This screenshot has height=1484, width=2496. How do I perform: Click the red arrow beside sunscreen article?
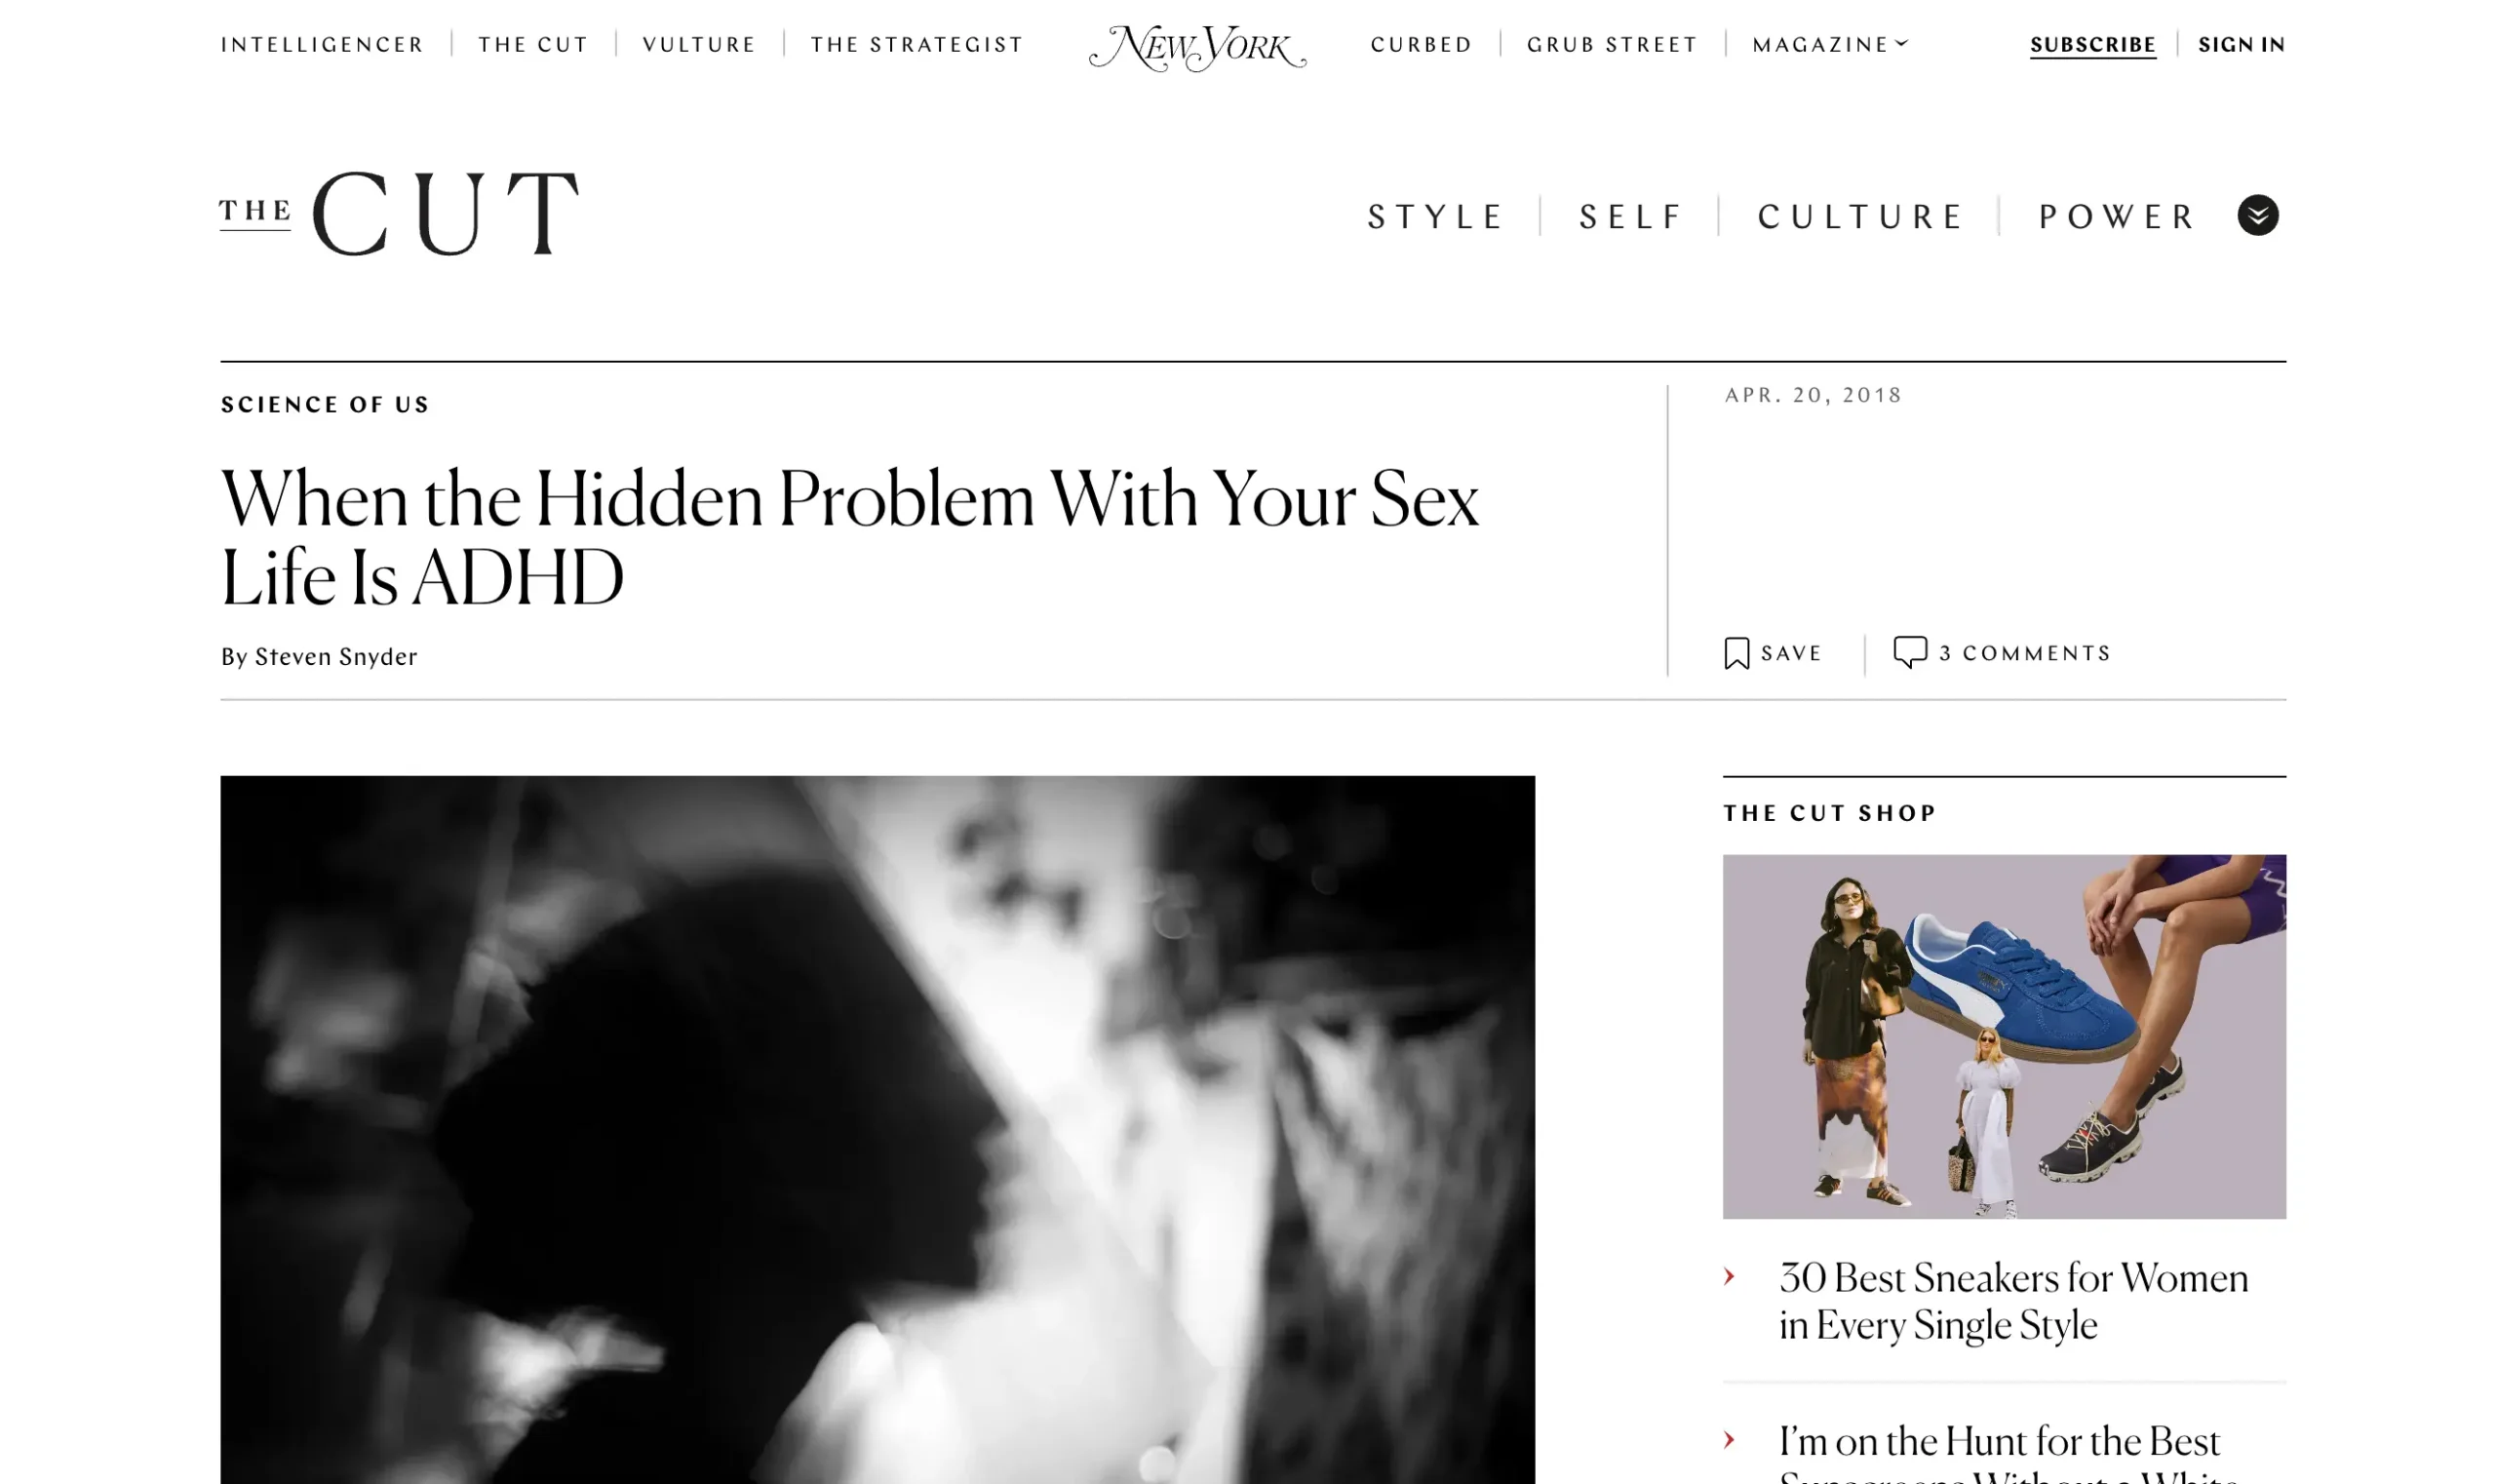[x=1729, y=1439]
